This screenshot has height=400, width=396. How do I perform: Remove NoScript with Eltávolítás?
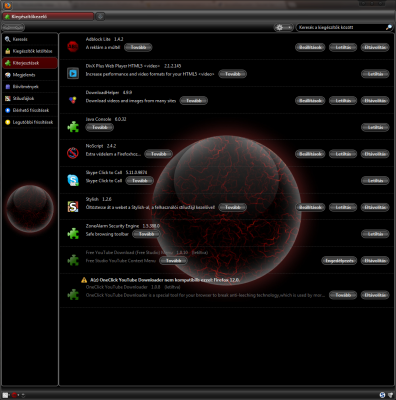point(375,154)
